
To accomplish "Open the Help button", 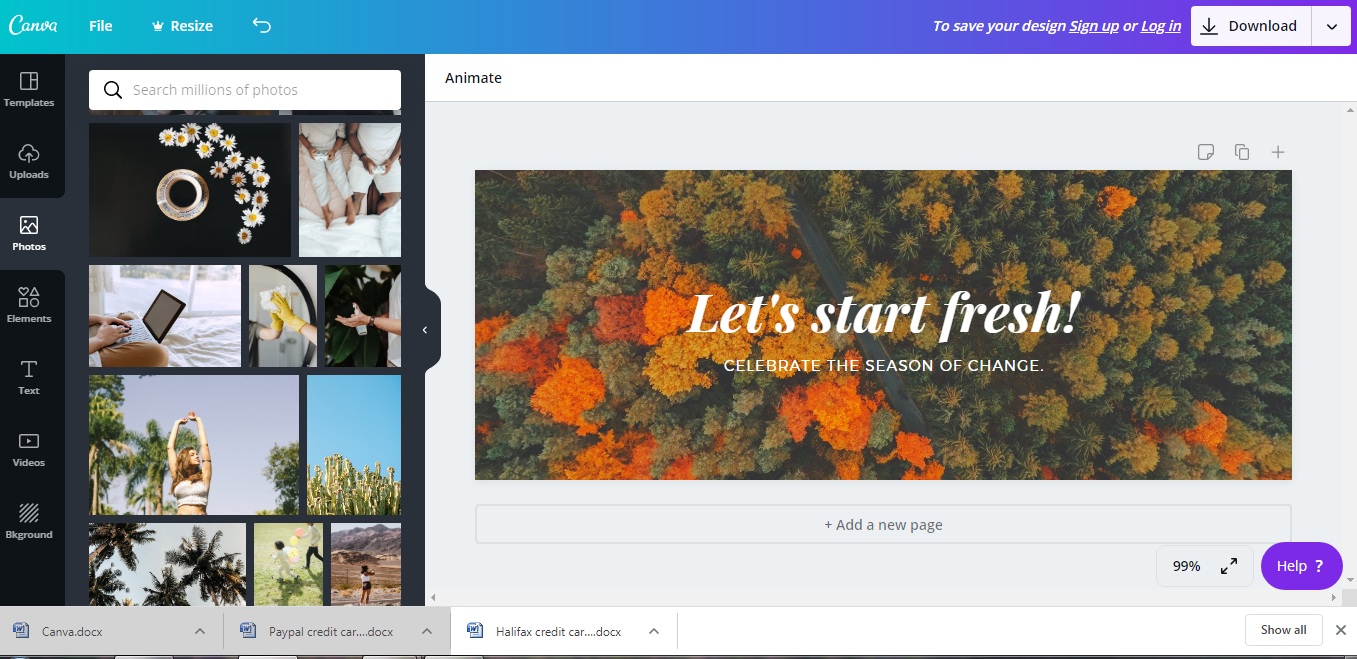I will (1301, 566).
